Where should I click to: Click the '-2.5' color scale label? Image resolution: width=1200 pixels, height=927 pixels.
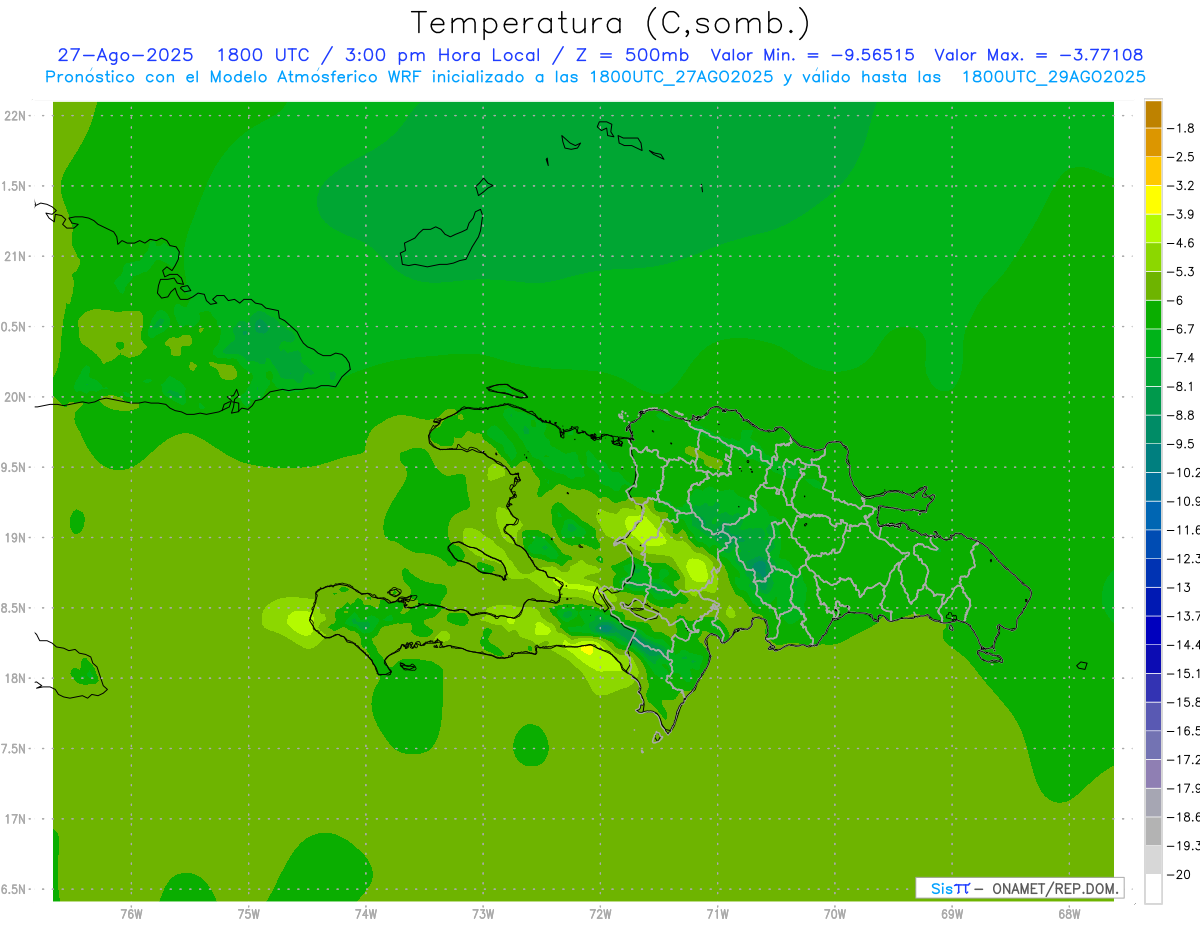1181,157
